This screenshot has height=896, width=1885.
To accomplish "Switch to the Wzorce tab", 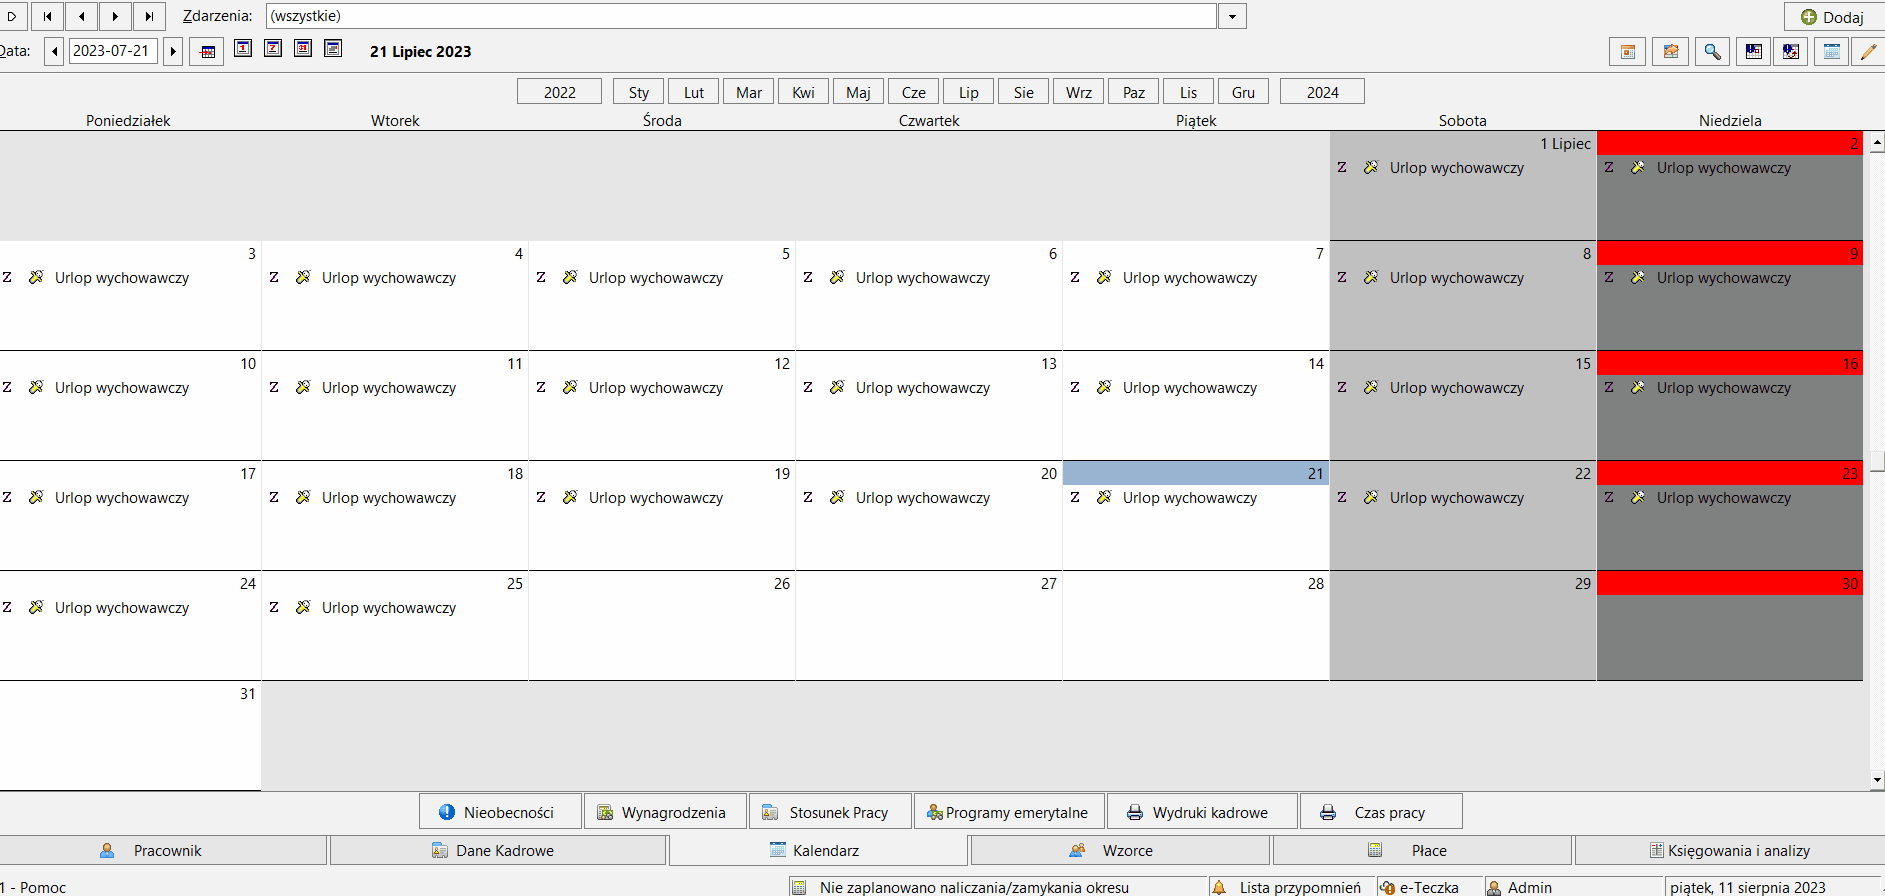I will pyautogui.click(x=1120, y=850).
